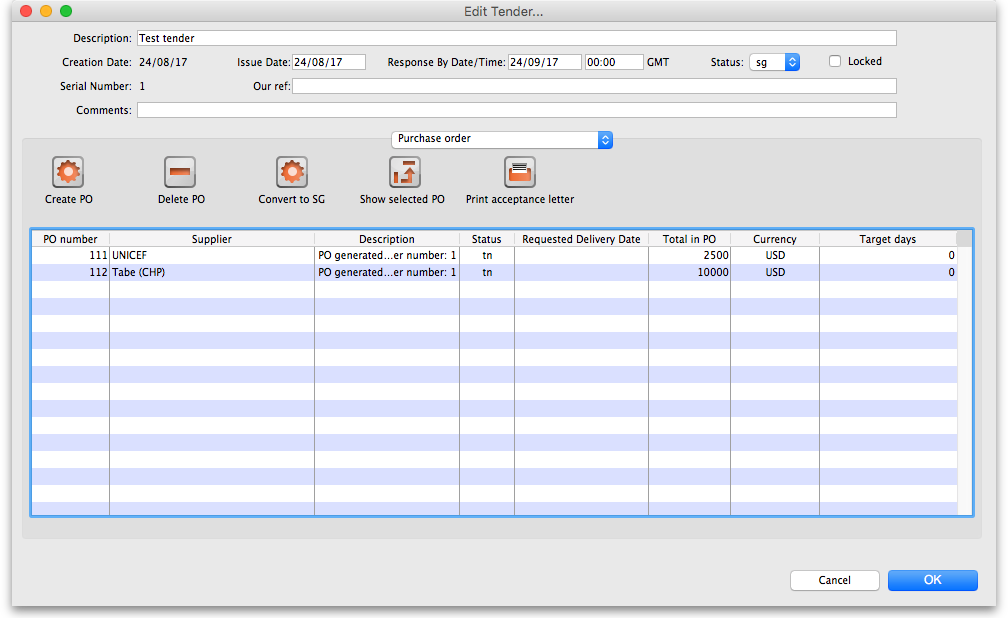Click the Issue Date field
The image size is (1008, 618).
pyautogui.click(x=329, y=62)
